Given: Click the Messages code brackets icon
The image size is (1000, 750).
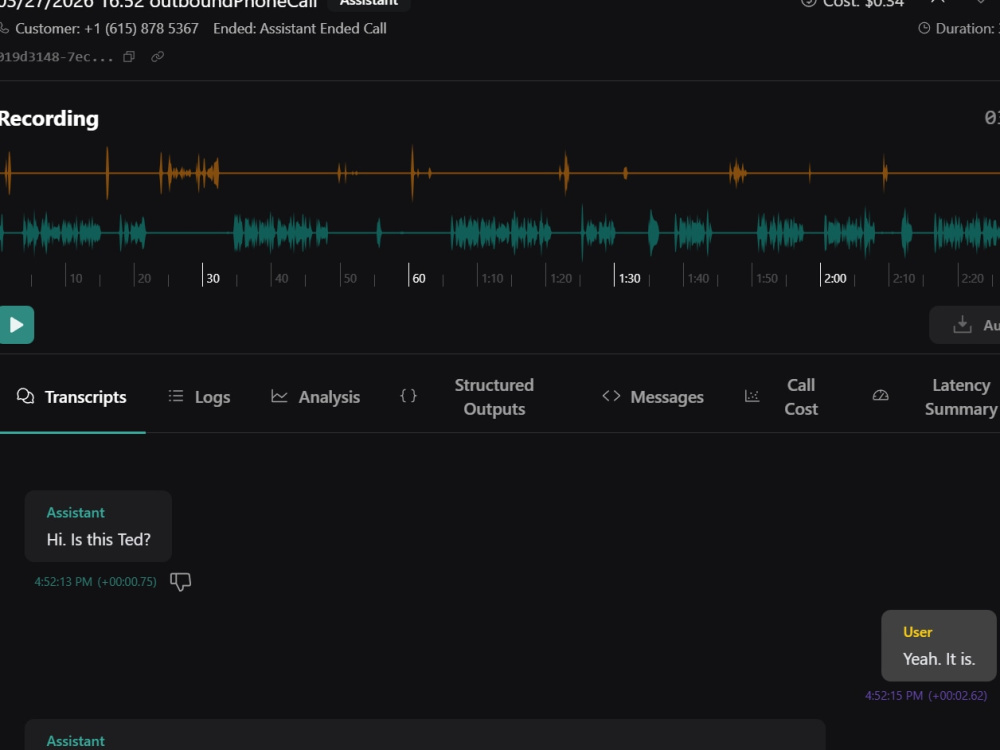Looking at the screenshot, I should click(x=611, y=396).
